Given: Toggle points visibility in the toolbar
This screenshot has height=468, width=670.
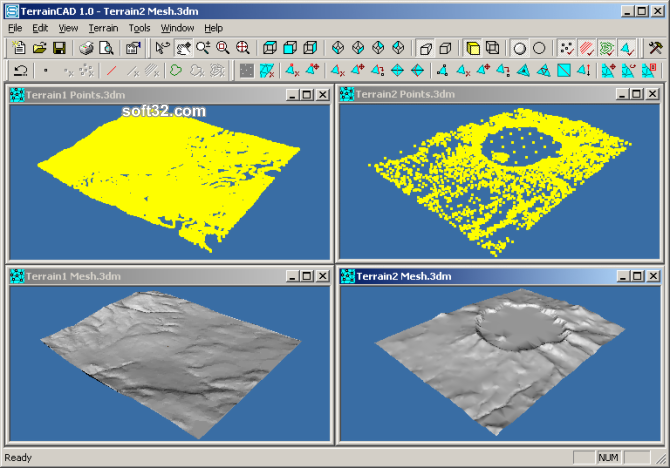Looking at the screenshot, I should point(567,48).
